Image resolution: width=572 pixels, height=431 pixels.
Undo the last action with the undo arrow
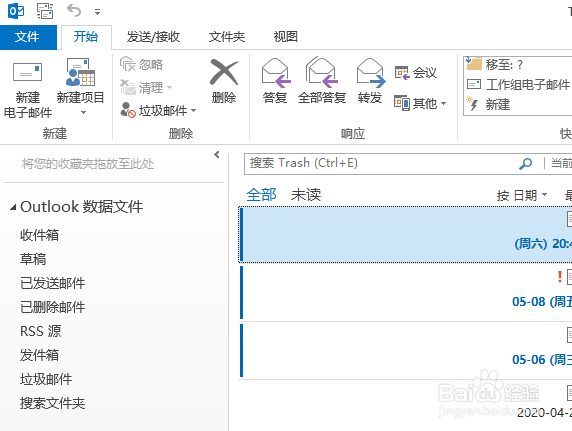click(74, 11)
